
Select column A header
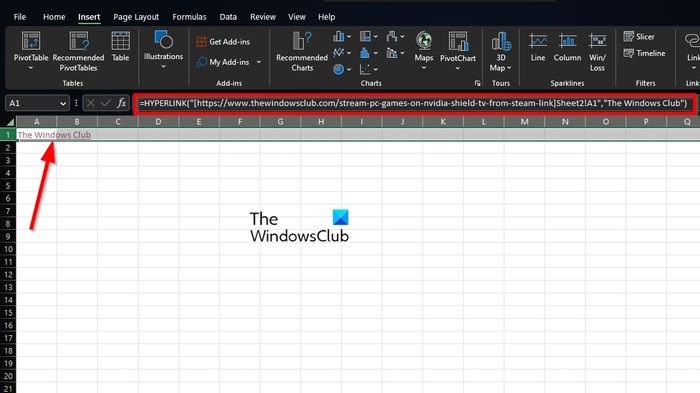point(37,121)
